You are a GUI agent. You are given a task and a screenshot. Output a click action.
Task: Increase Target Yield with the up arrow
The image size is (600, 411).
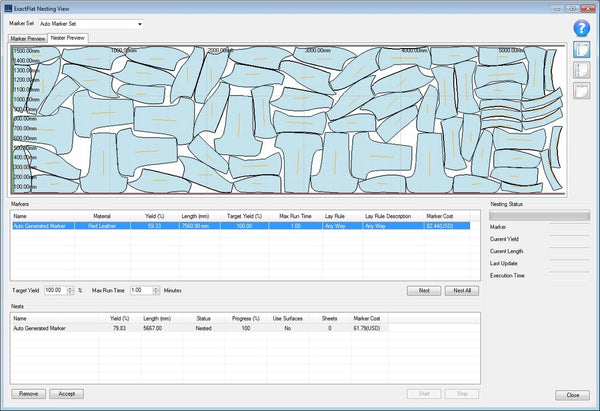[x=70, y=287]
